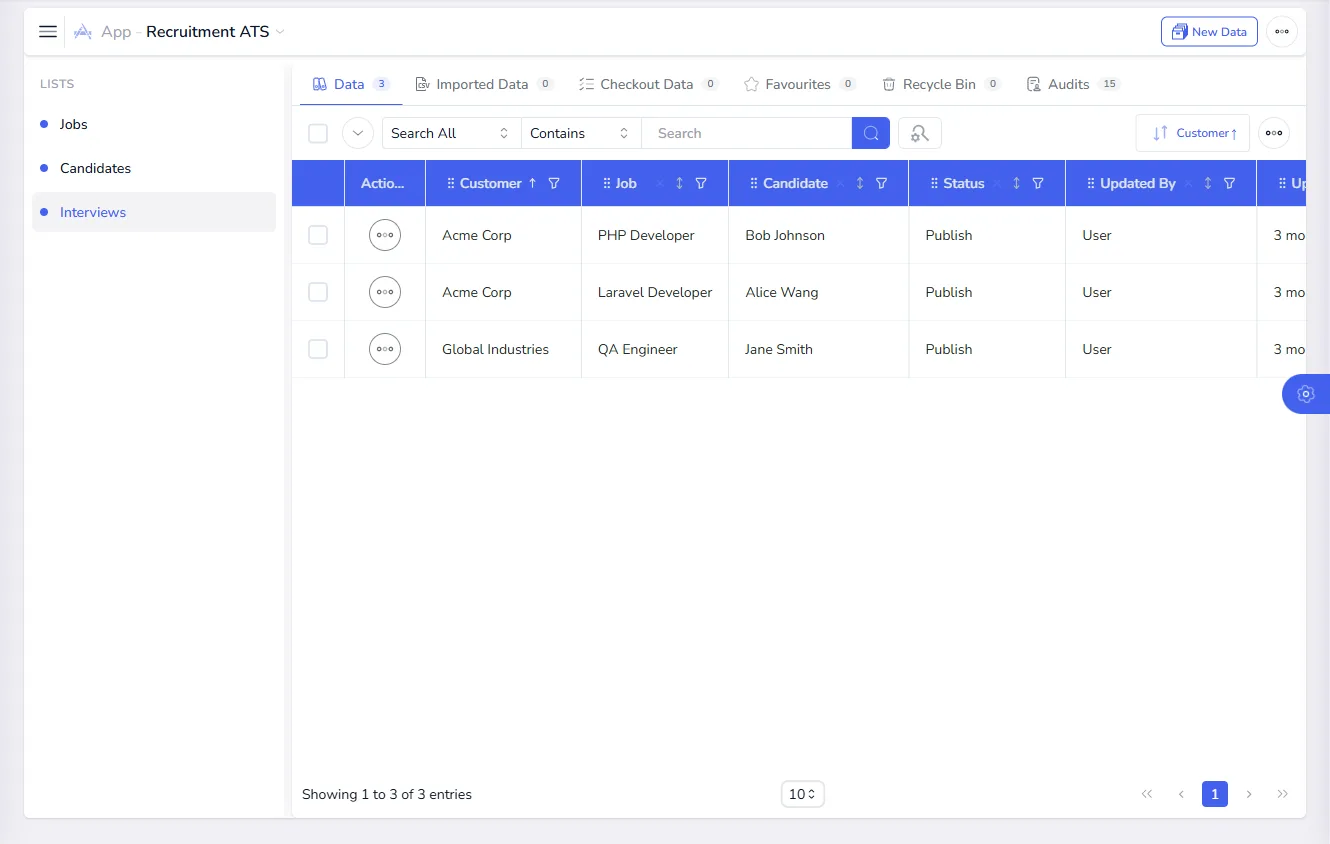
Task: Click the Global Industries customer cell
Action: 503,349
